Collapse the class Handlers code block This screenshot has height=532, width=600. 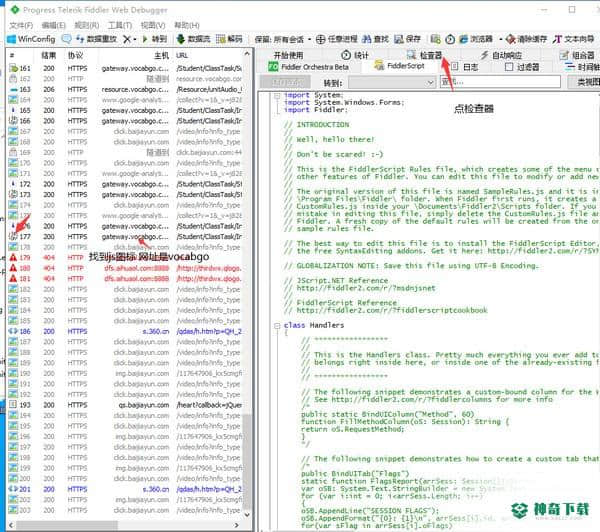click(x=277, y=326)
